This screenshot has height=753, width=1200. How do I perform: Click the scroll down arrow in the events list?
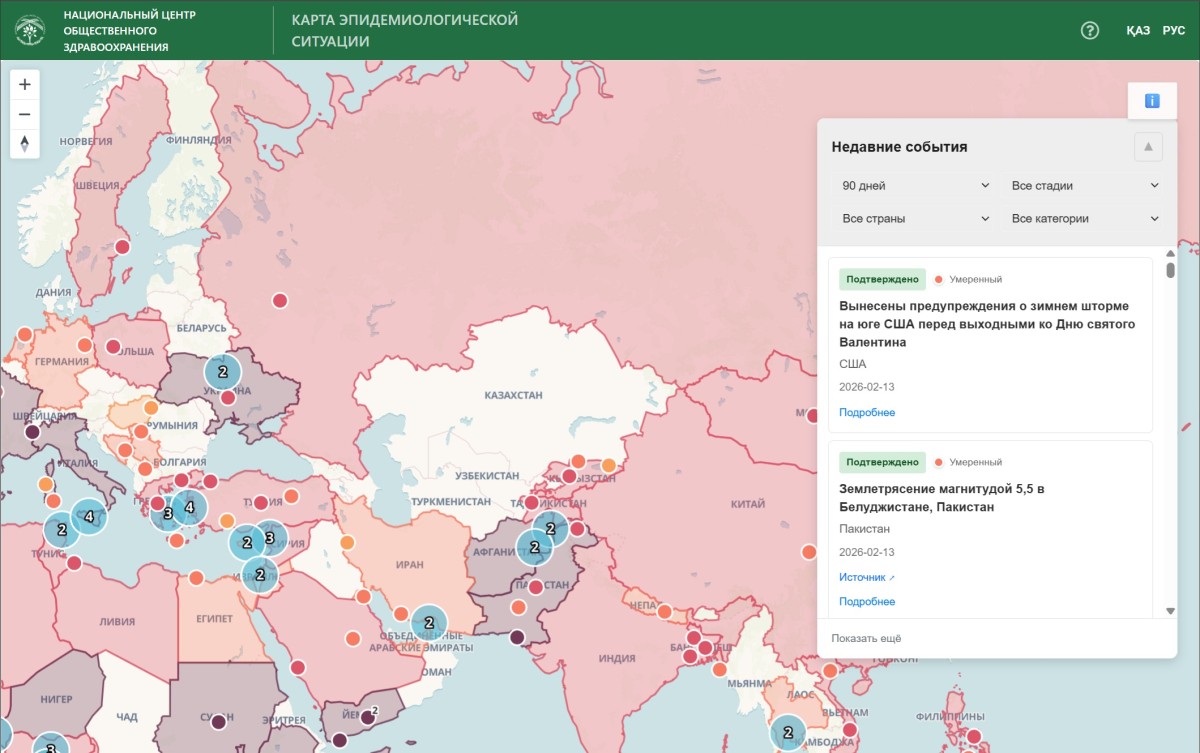point(1171,610)
